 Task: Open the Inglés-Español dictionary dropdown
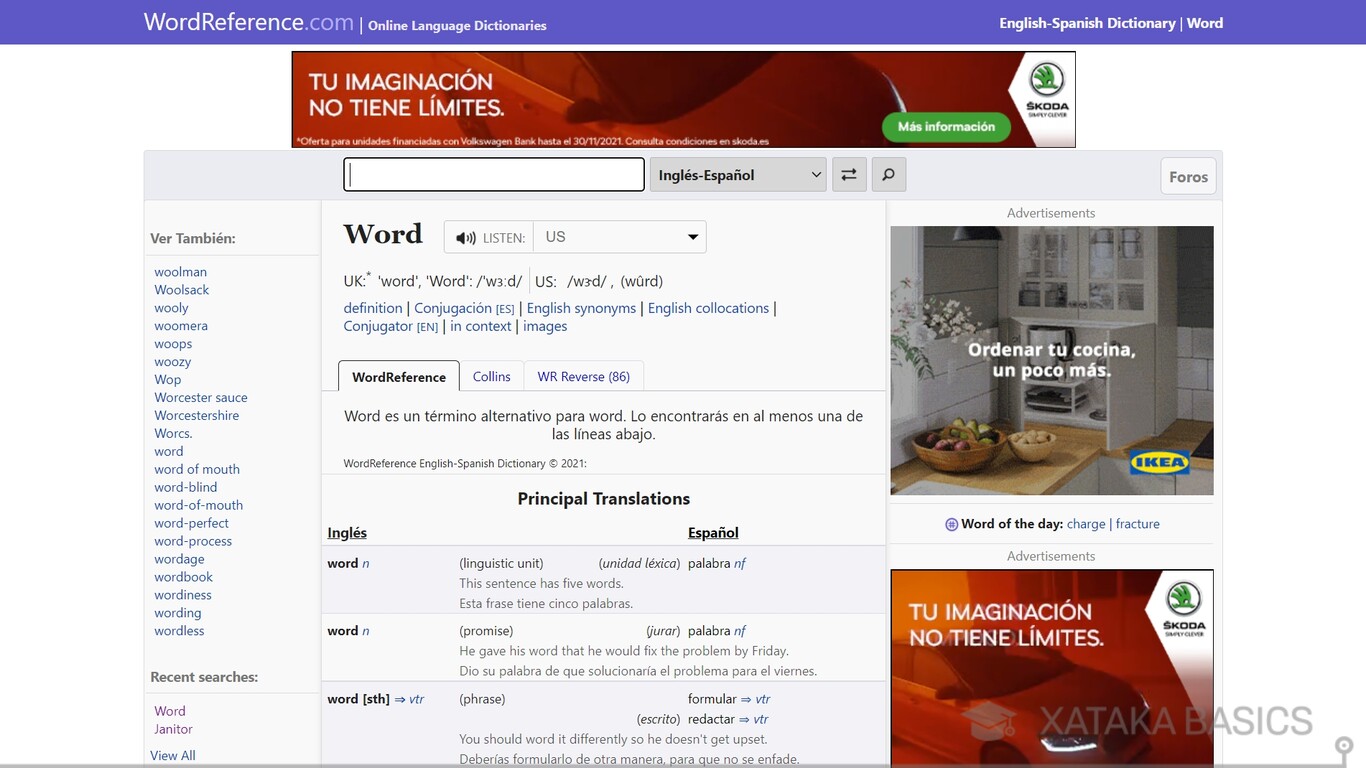pyautogui.click(x=737, y=174)
